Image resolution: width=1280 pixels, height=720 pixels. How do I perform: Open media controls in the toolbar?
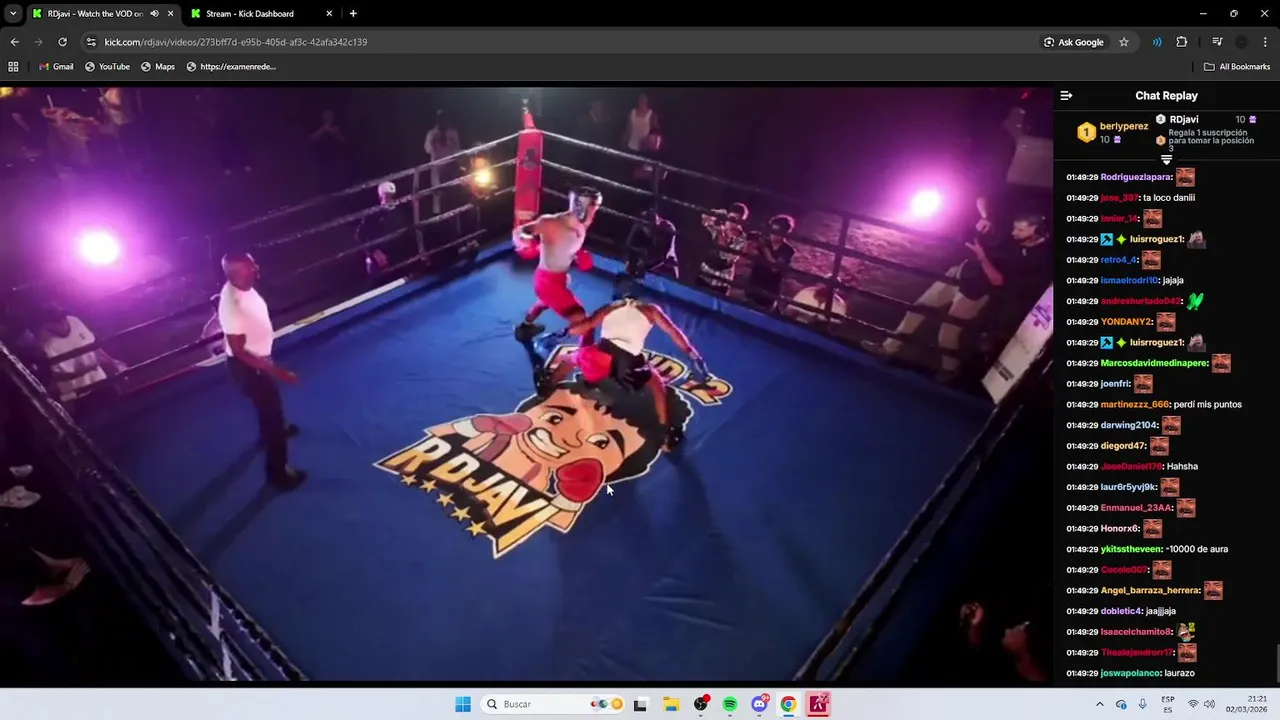coord(1217,42)
